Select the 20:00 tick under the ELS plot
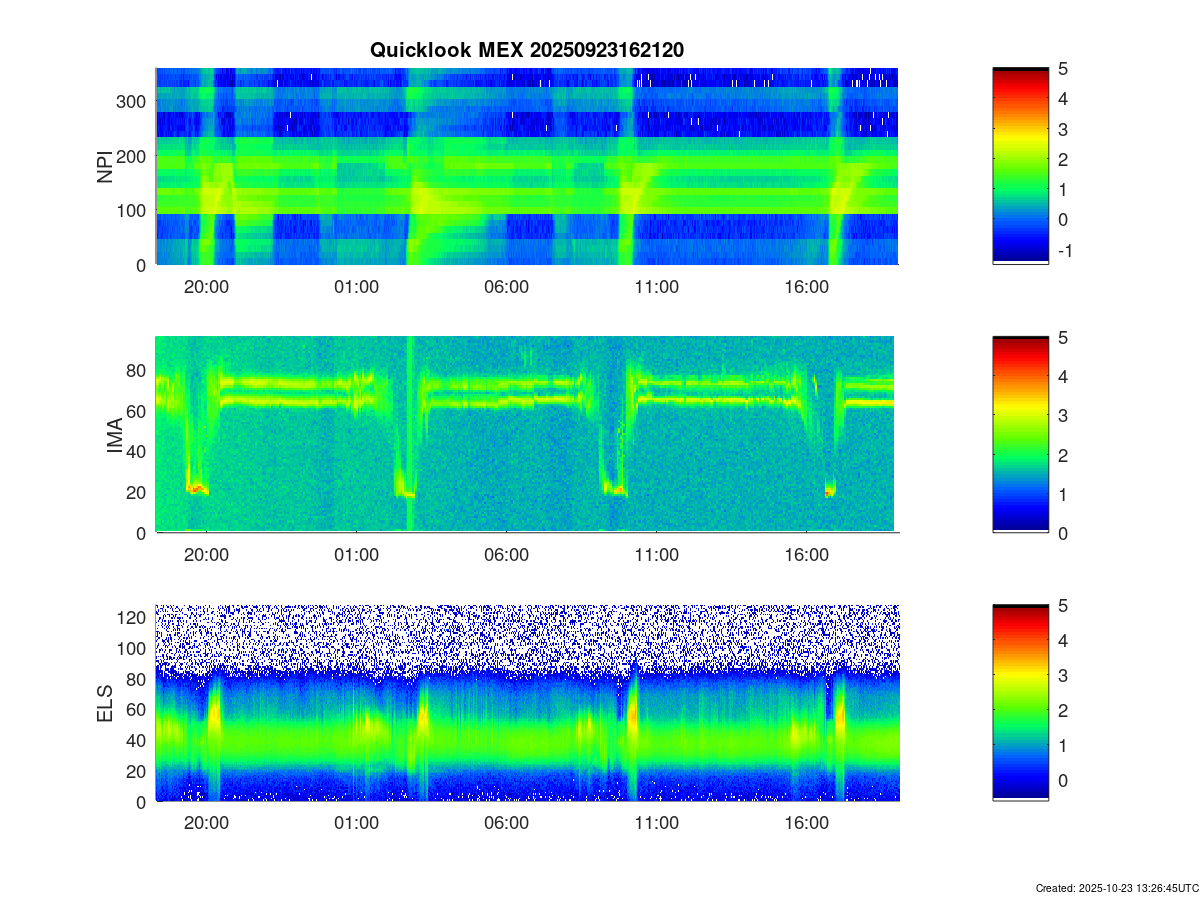 [206, 823]
